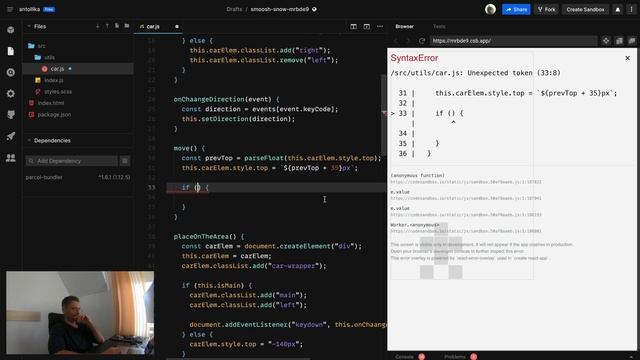Click parcel-bundler dependency entry

pos(78,177)
